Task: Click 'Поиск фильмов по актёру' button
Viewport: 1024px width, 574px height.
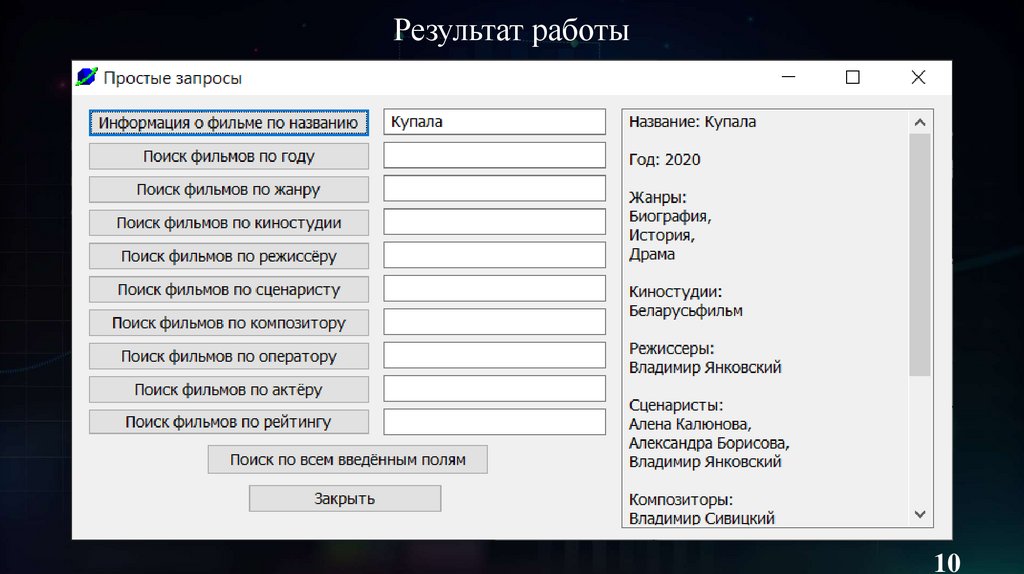Action: point(229,390)
